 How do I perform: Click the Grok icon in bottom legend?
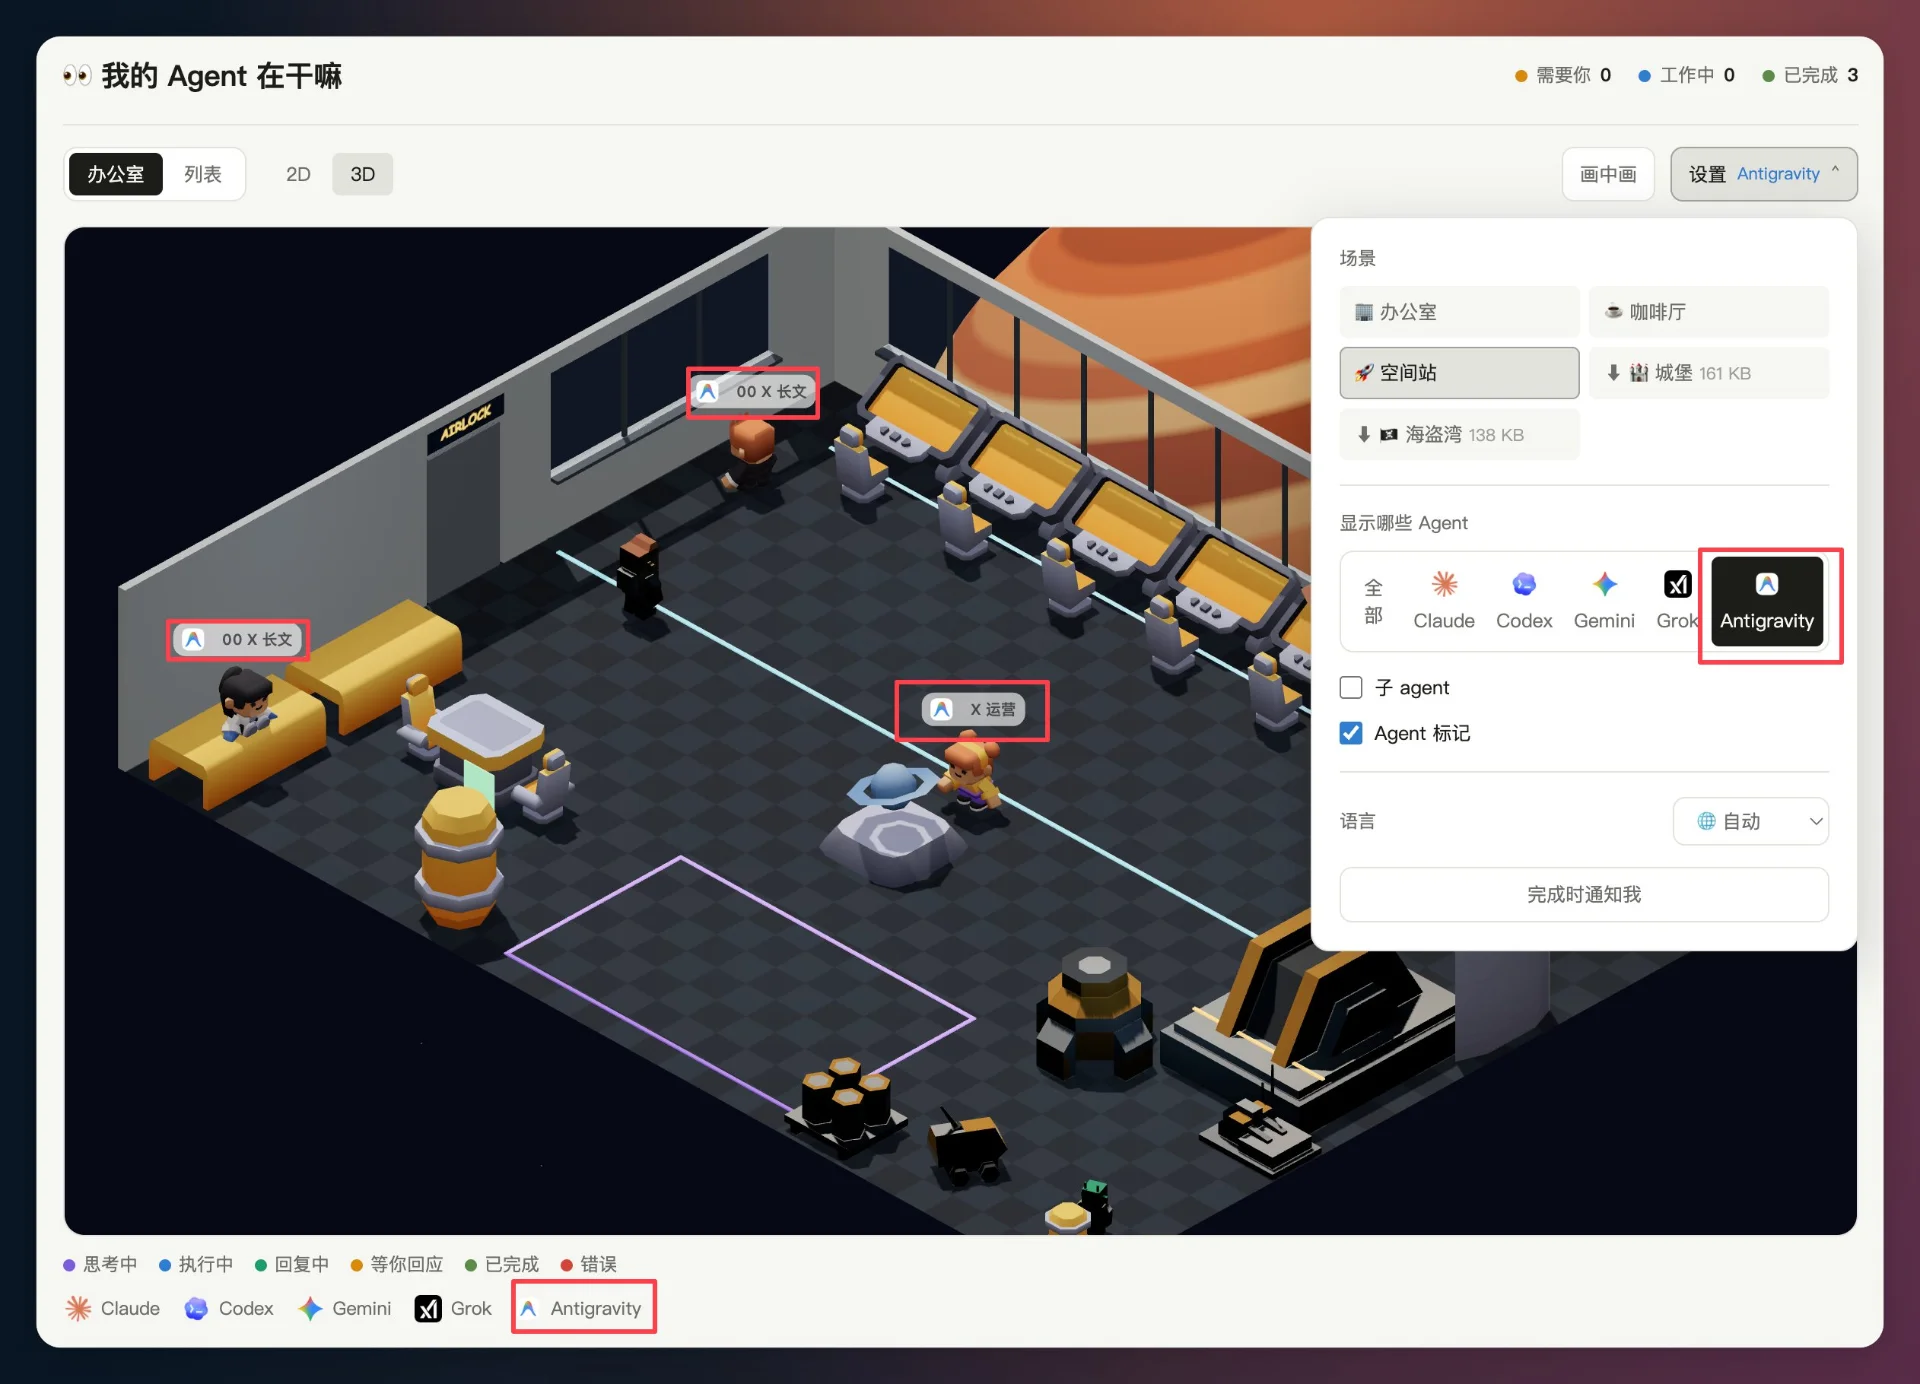click(x=428, y=1308)
